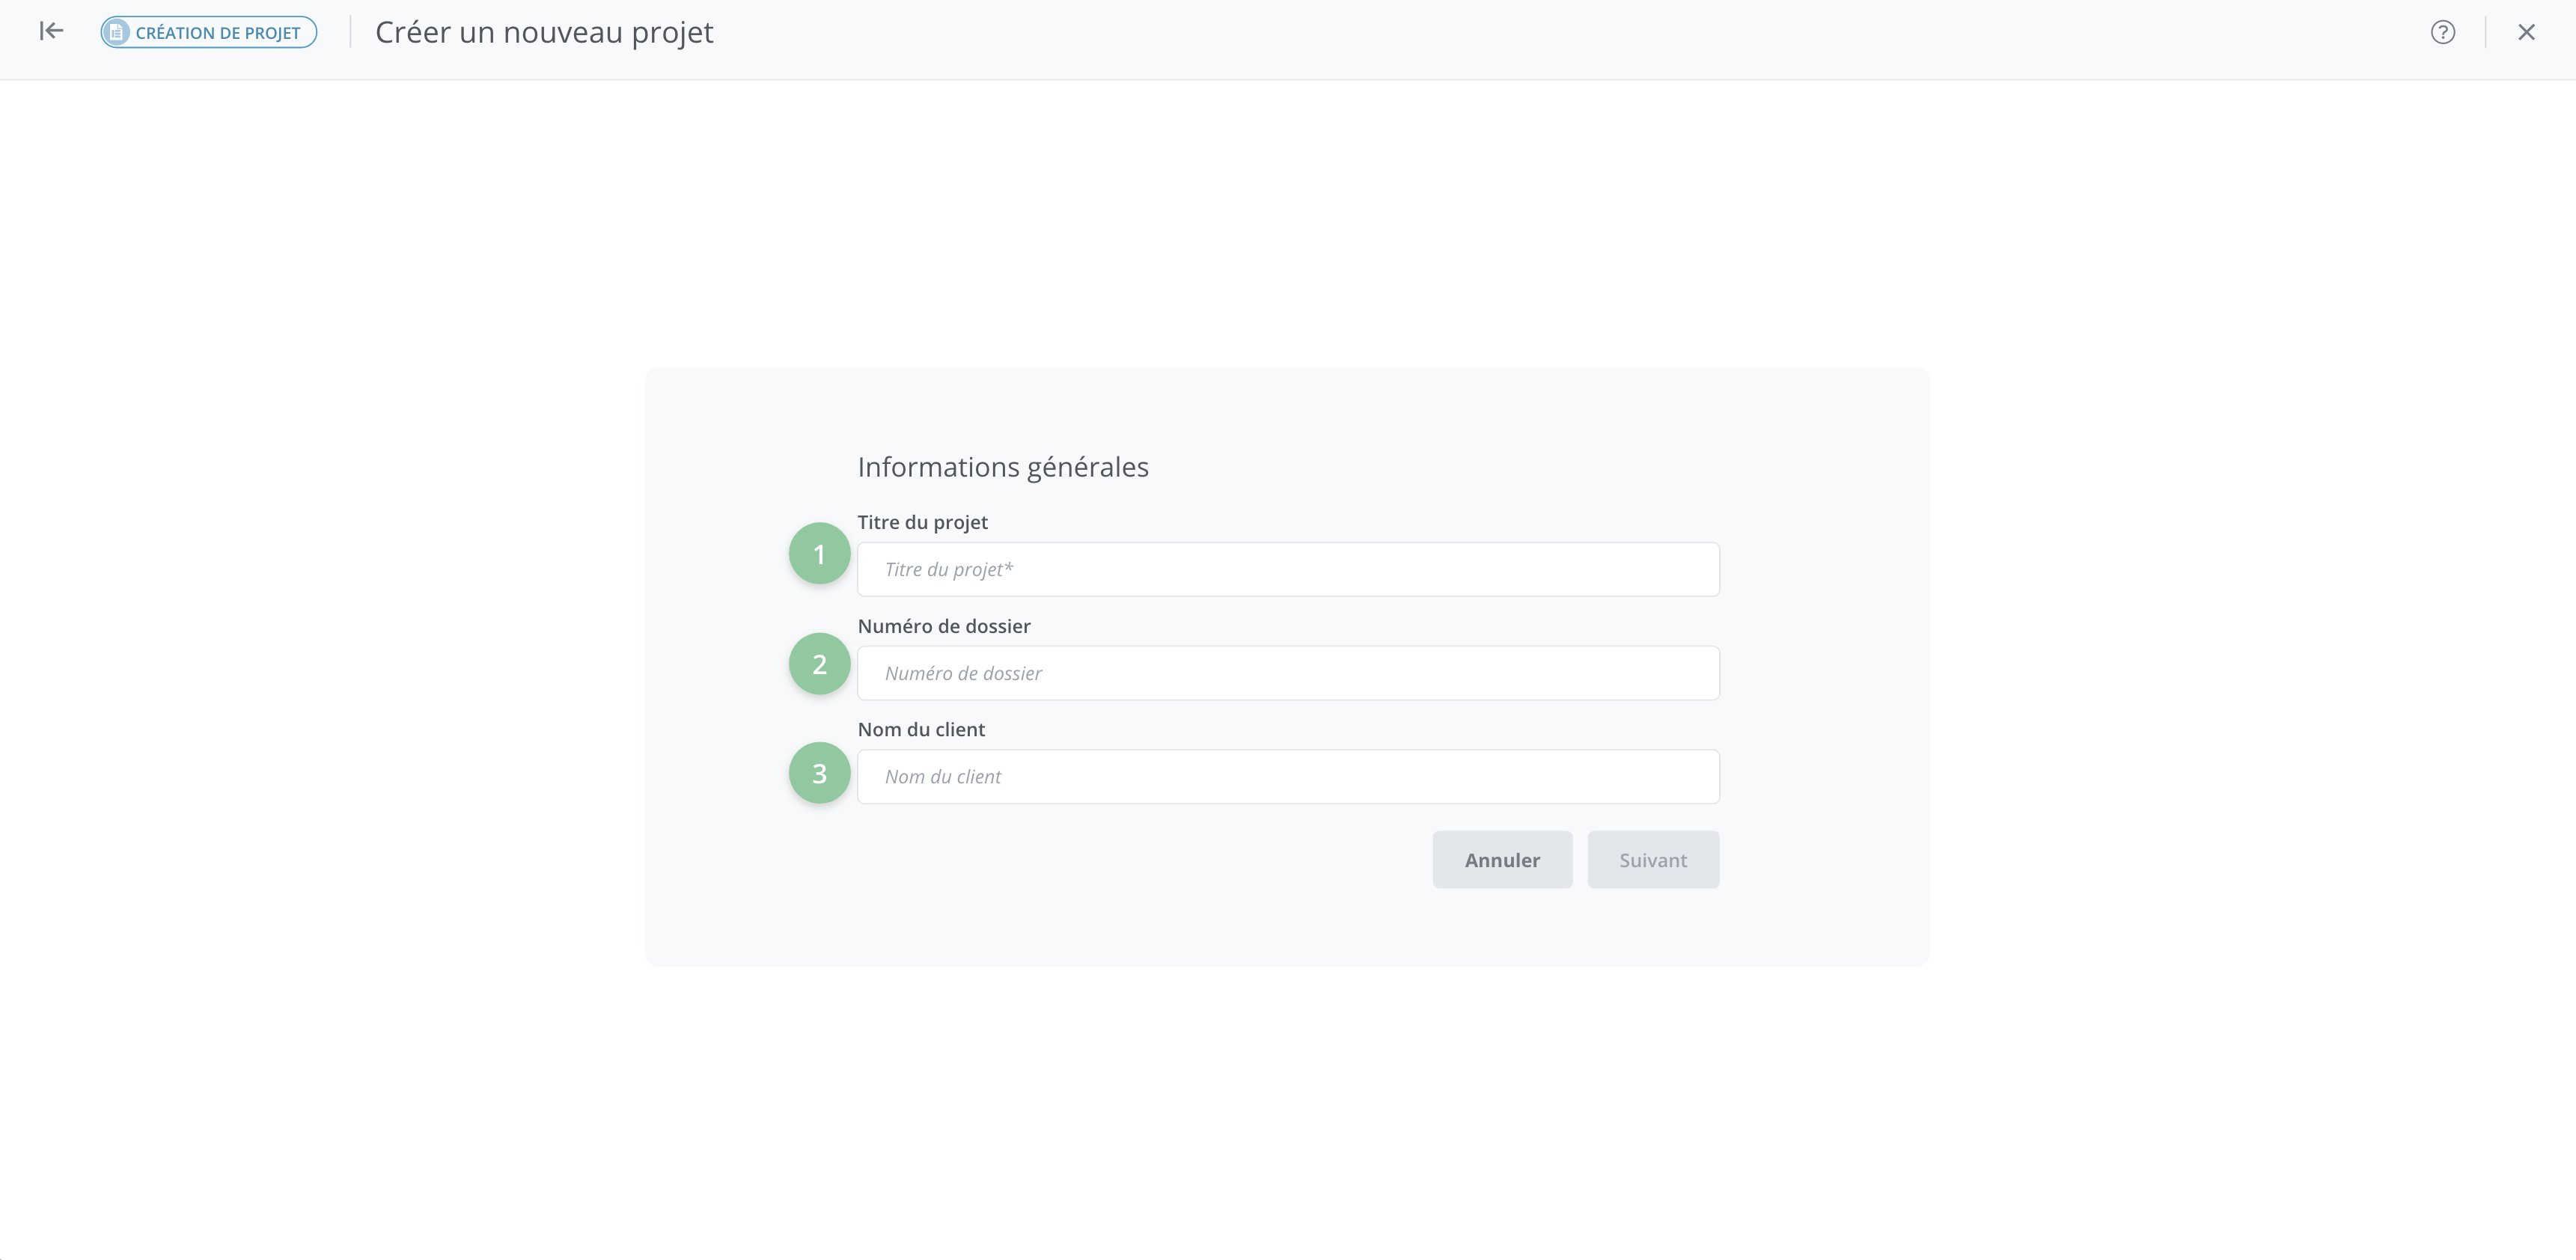
Task: Focus the Nom du client input field
Action: [1288, 777]
